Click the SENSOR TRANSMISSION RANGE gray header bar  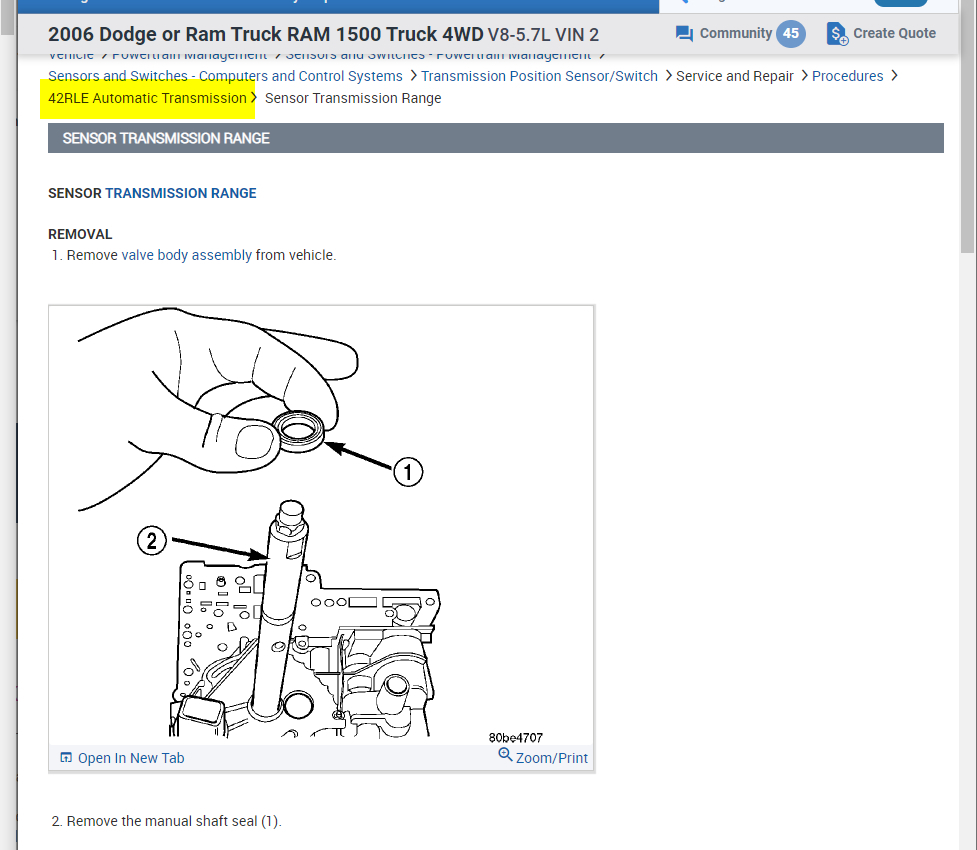[x=495, y=138]
